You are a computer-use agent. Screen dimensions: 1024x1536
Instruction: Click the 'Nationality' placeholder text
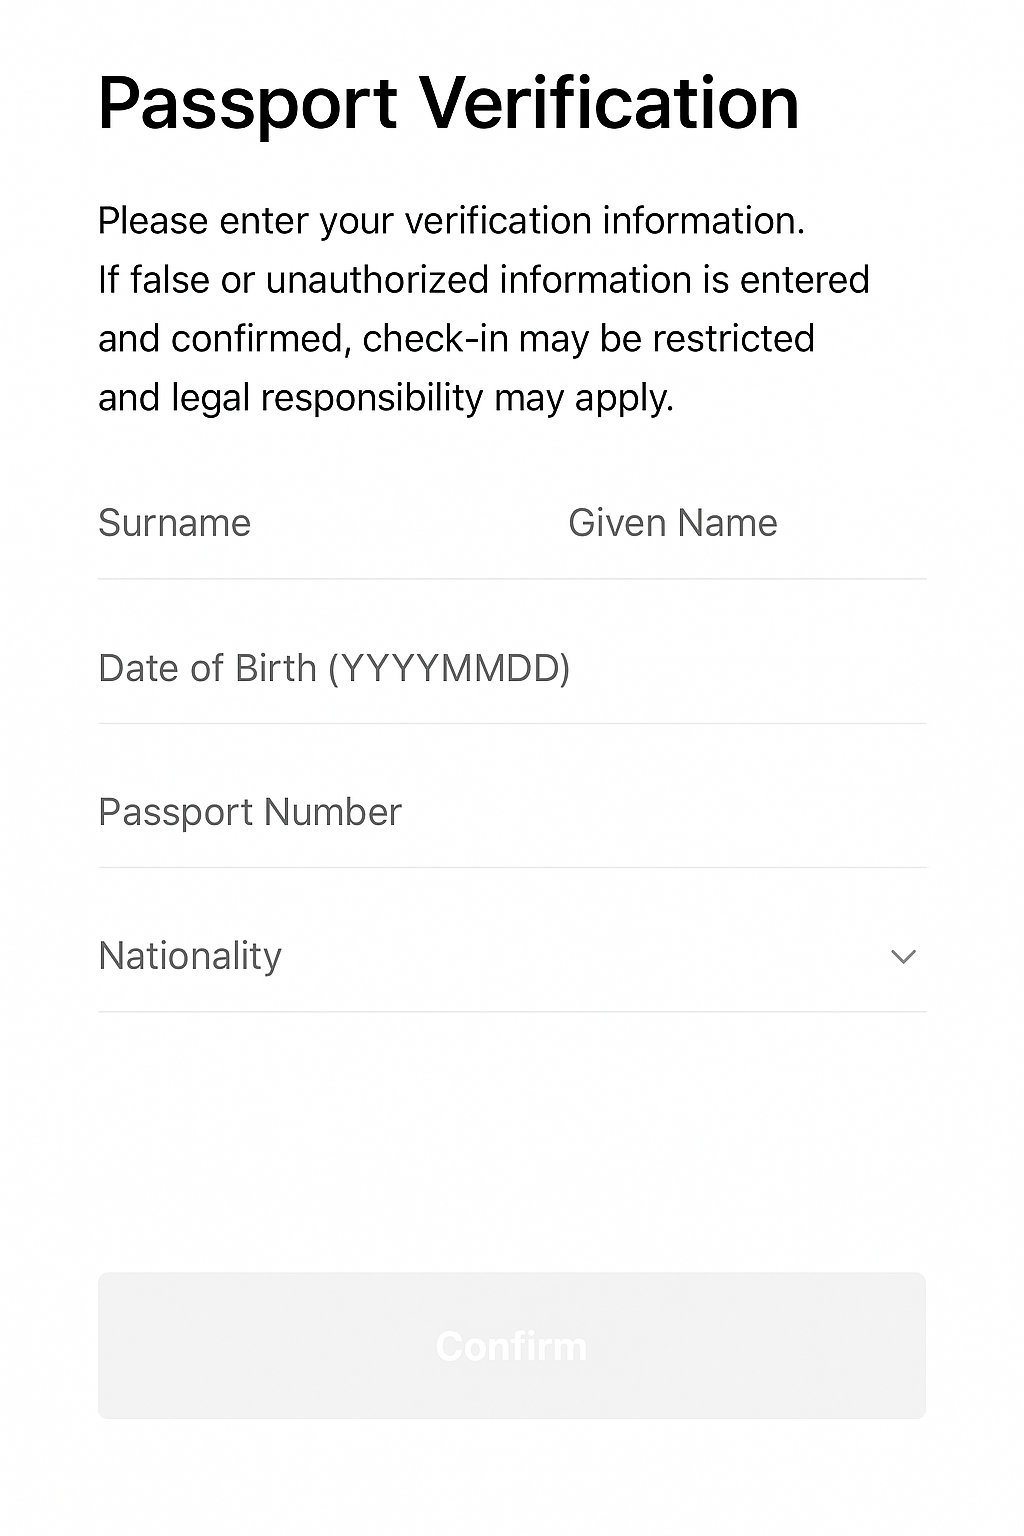pyautogui.click(x=190, y=956)
